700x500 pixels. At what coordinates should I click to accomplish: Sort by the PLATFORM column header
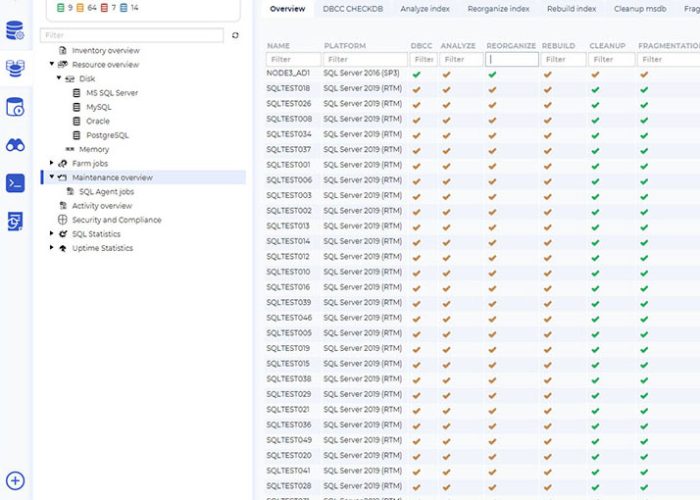click(x=345, y=46)
